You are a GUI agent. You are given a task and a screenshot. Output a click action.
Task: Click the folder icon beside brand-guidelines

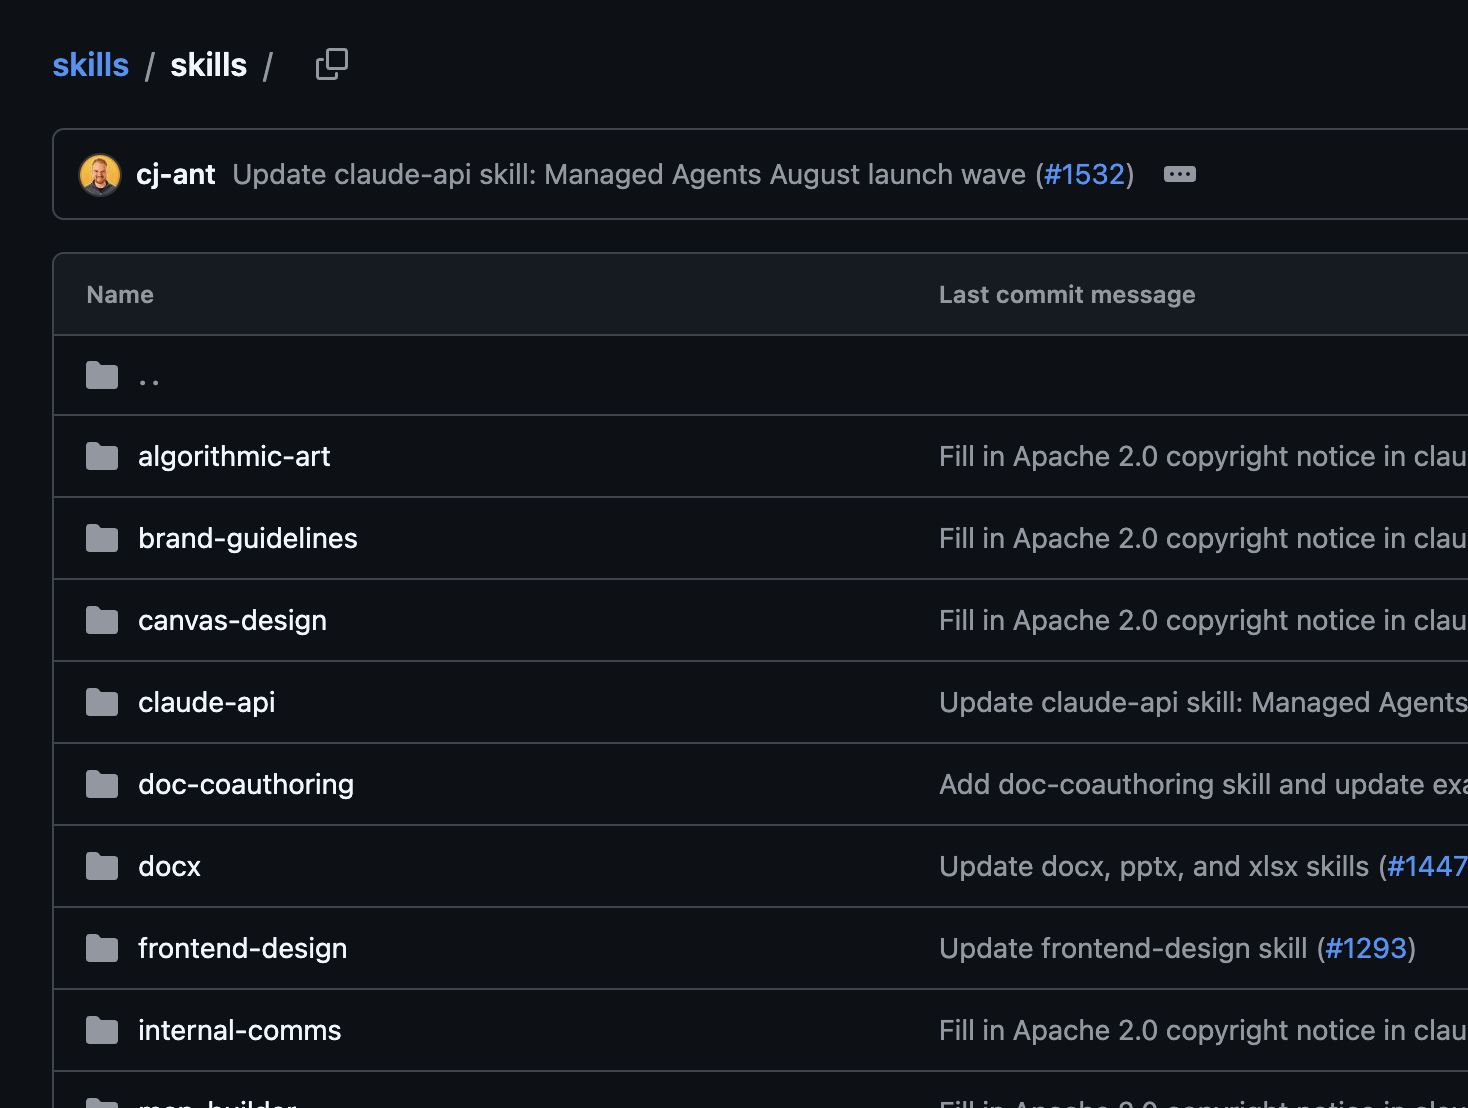point(102,538)
